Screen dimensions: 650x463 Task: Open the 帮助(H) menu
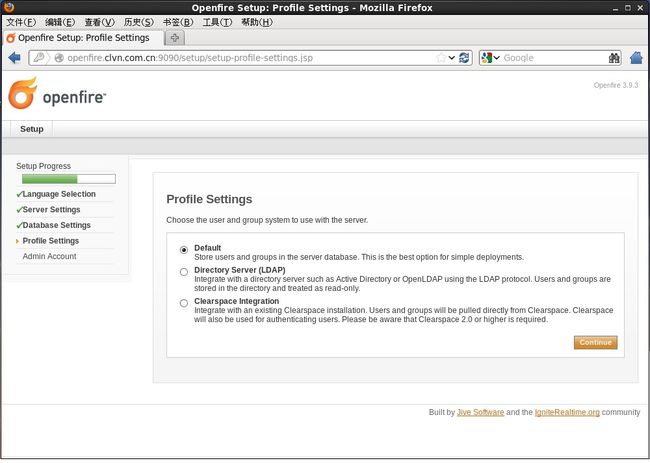[257, 22]
